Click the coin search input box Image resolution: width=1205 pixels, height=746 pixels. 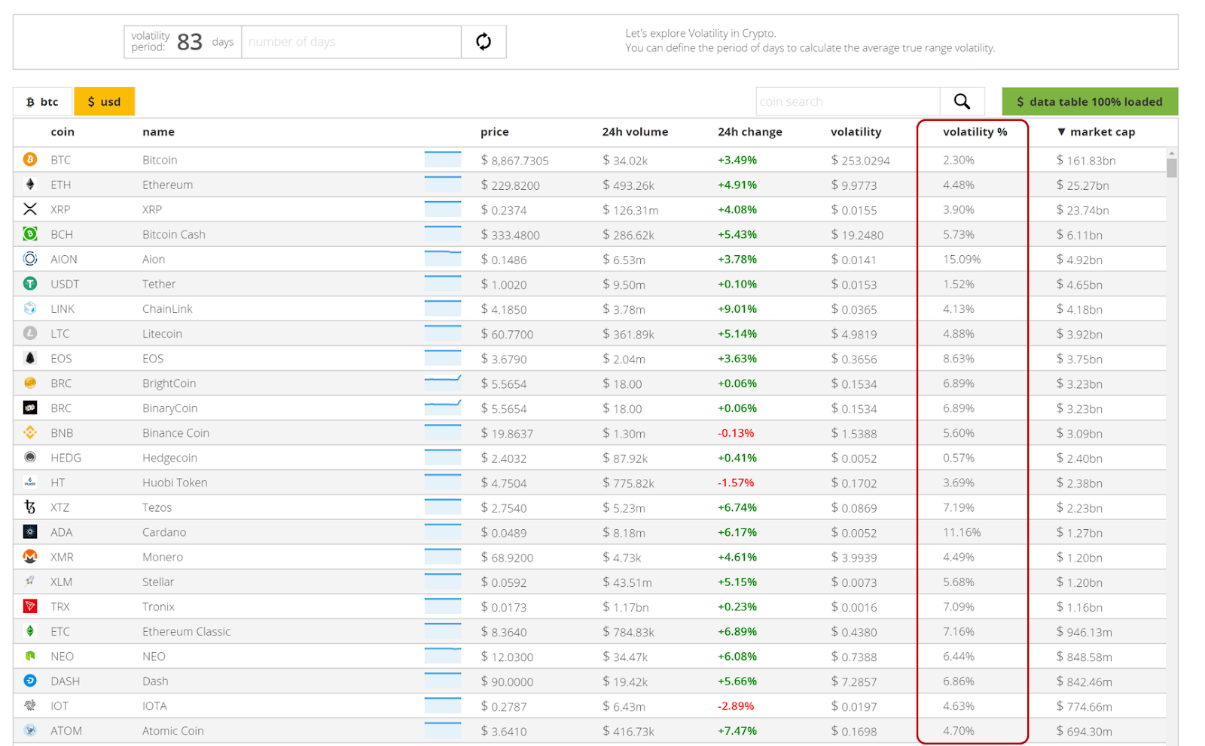point(848,101)
